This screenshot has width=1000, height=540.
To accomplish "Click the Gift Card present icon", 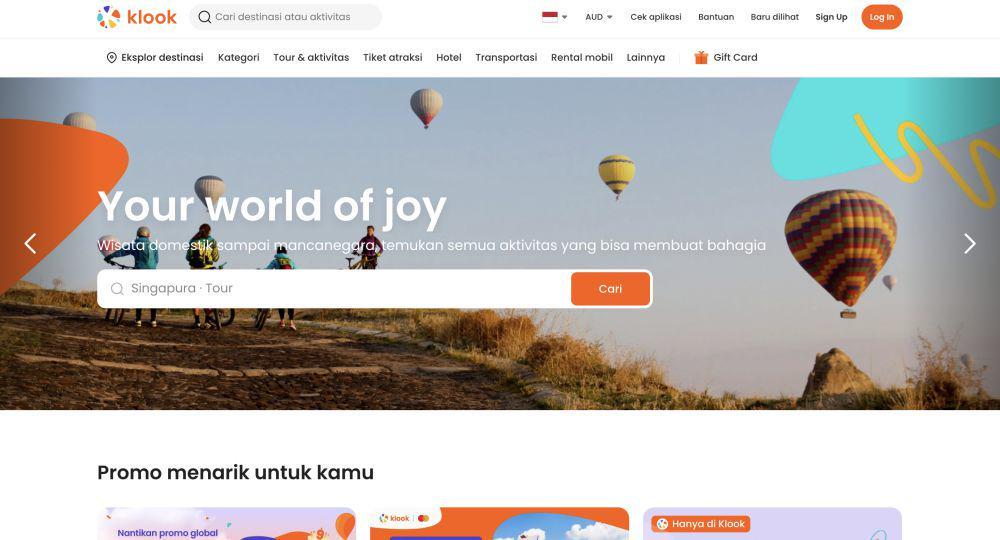I will [701, 57].
